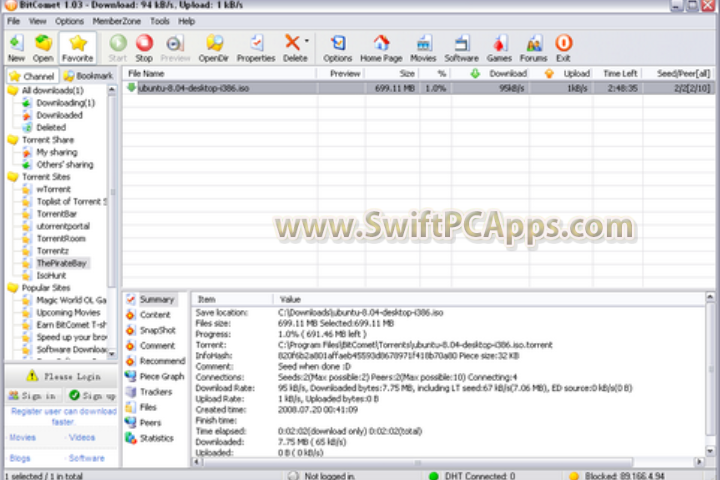Select Others' sharing tree item
Image resolution: width=720 pixels, height=480 pixels.
pyautogui.click(x=65, y=165)
